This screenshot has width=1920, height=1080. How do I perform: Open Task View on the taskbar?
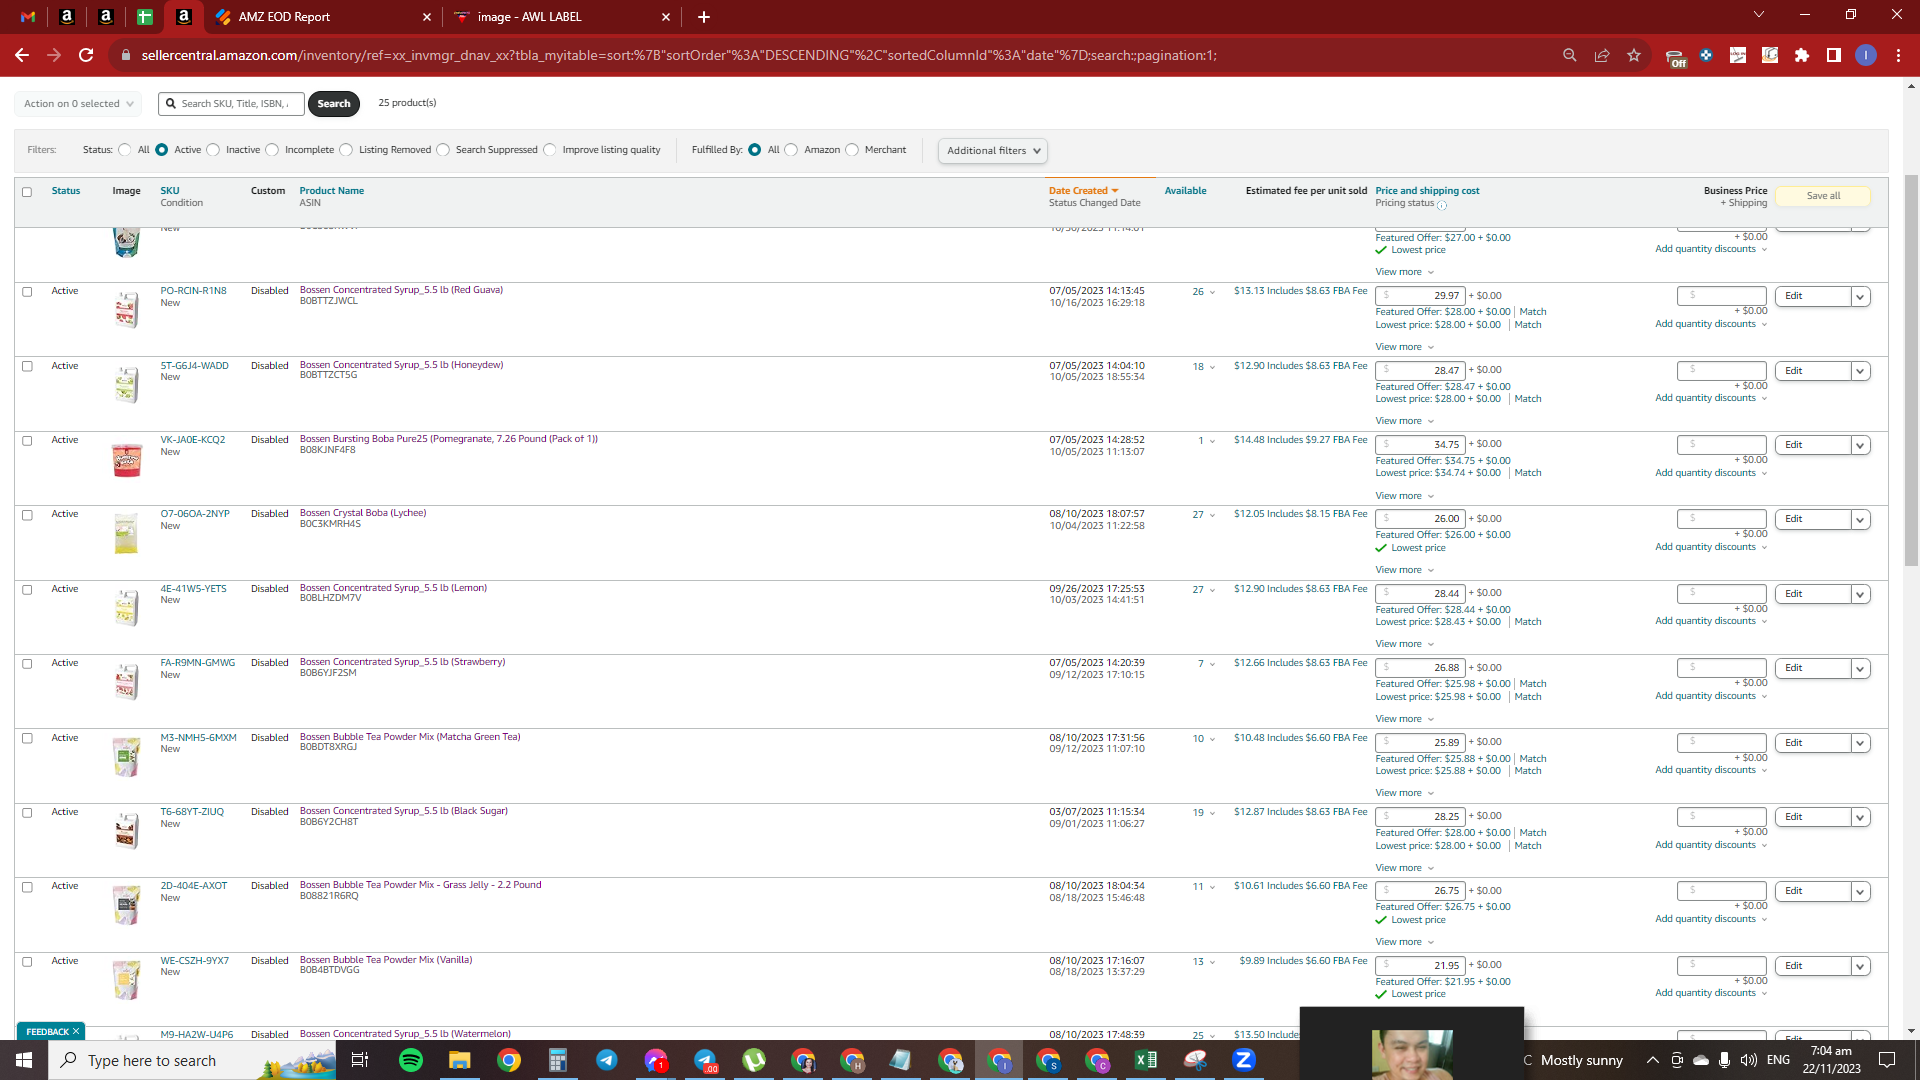pos(360,1060)
